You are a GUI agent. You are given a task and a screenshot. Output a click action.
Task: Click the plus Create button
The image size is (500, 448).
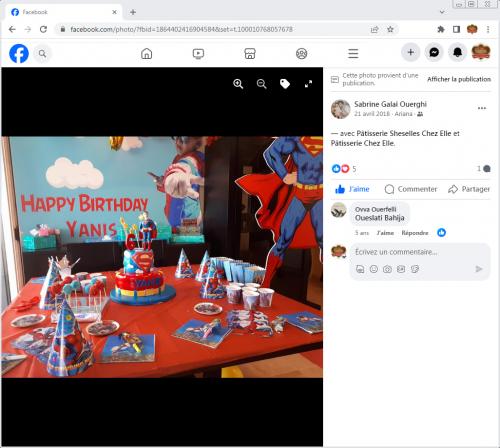pyautogui.click(x=411, y=52)
